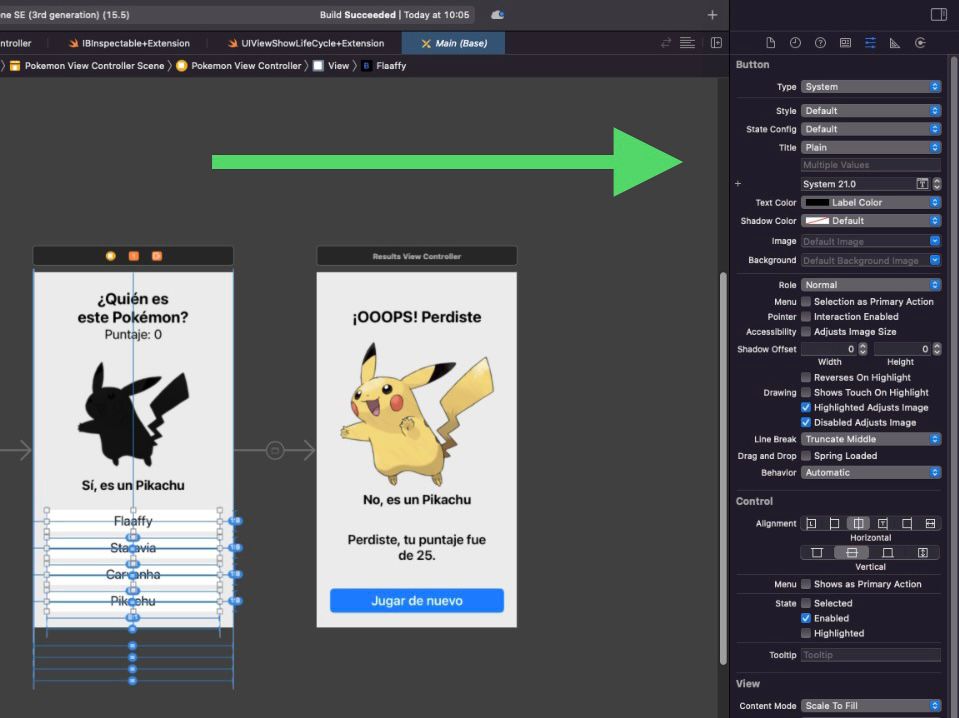Viewport: 959px width, 718px height.
Task: Set vertical alignment to center
Action: click(852, 553)
